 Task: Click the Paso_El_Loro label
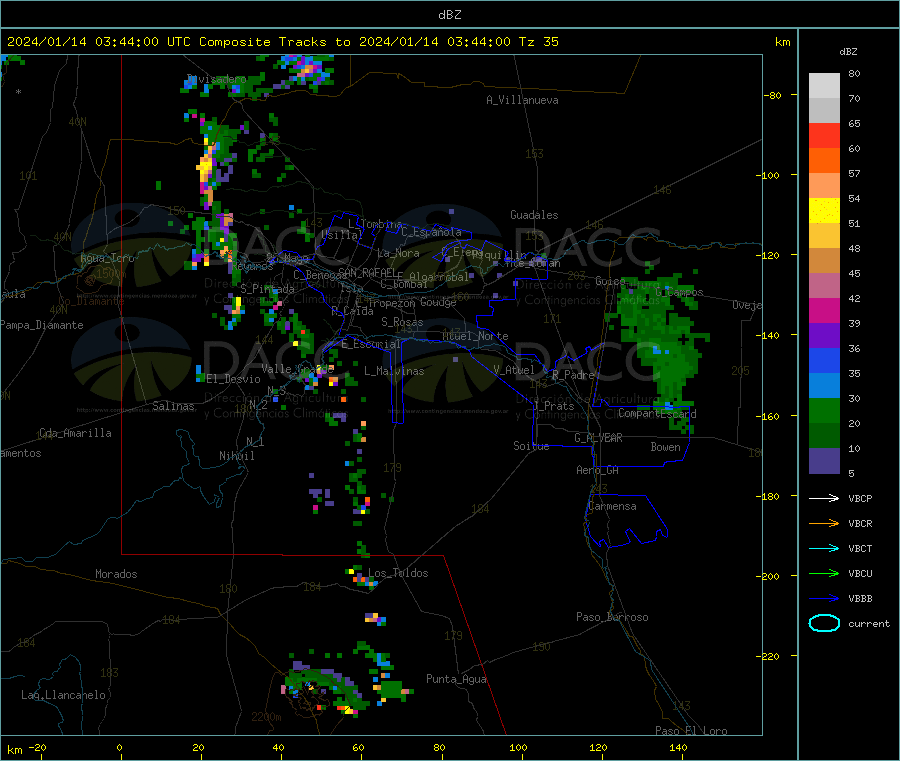[691, 731]
